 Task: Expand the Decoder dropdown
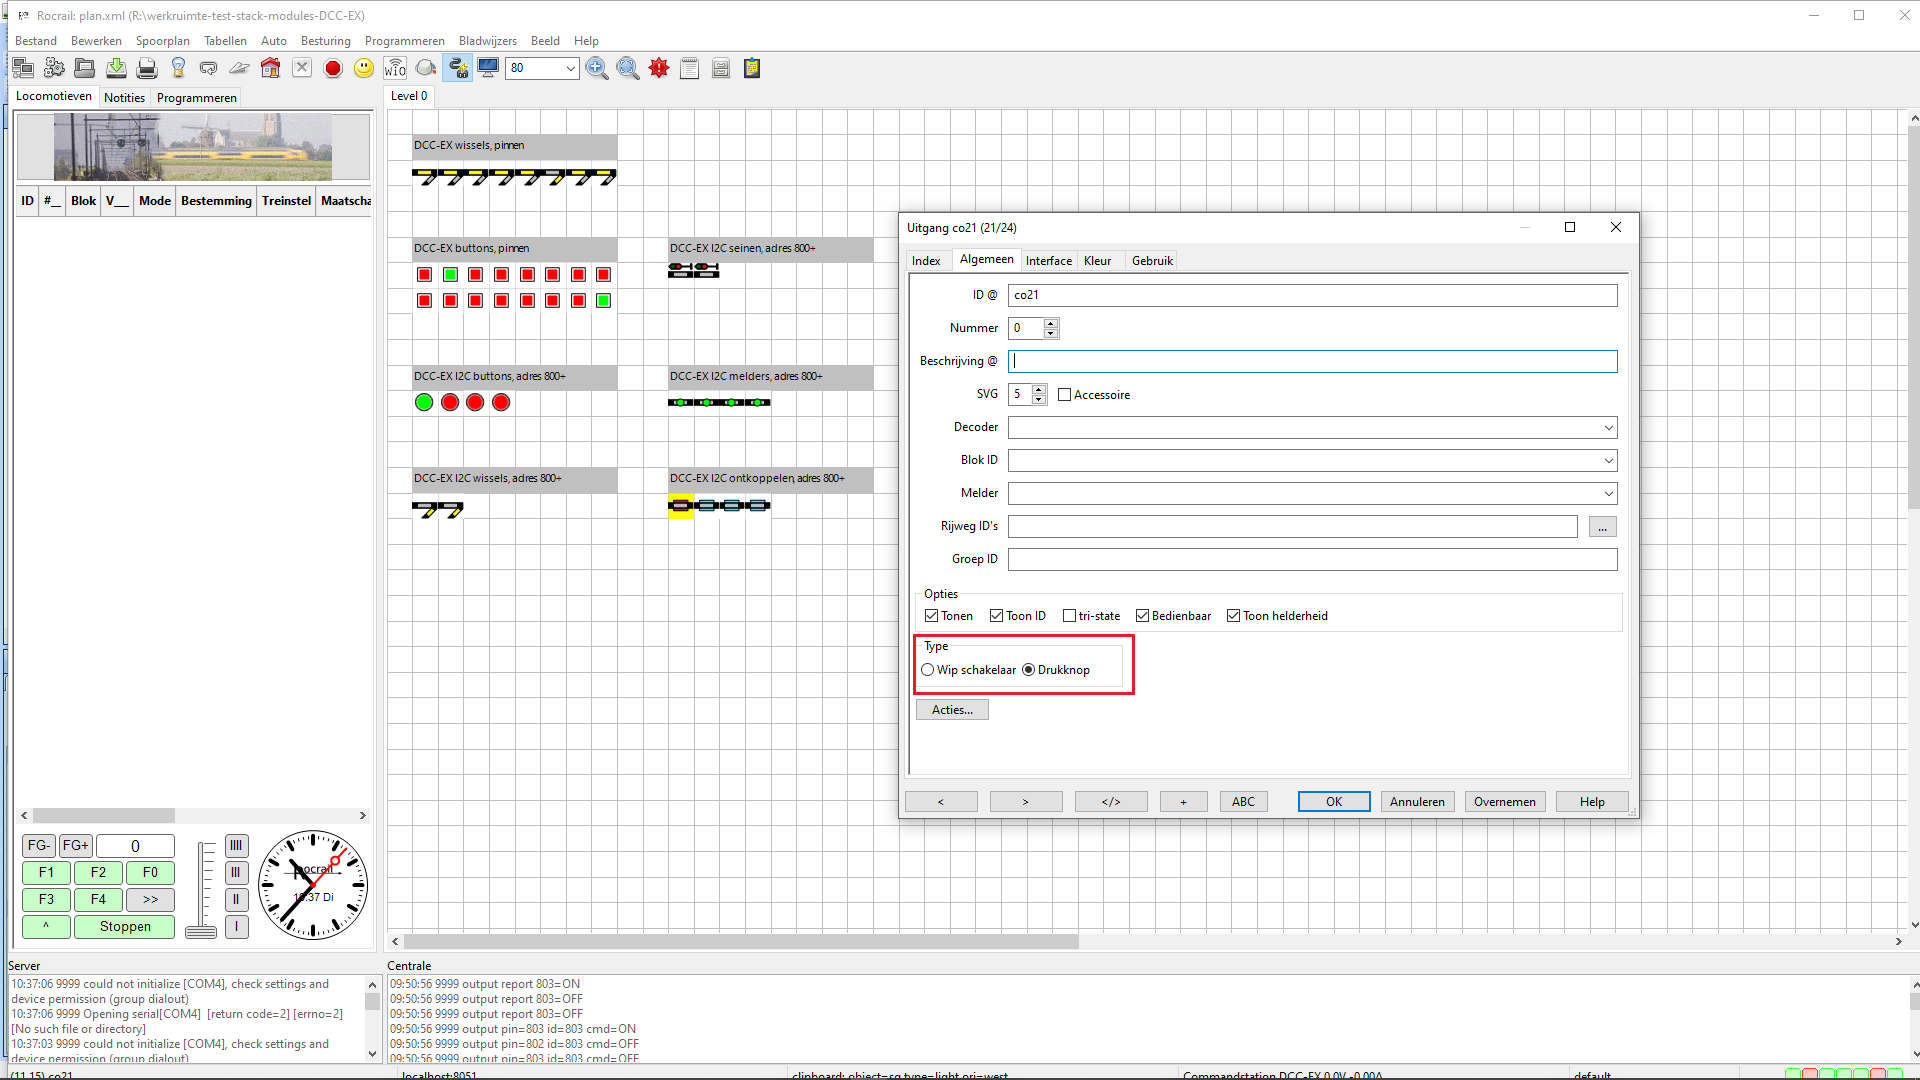click(x=1608, y=428)
